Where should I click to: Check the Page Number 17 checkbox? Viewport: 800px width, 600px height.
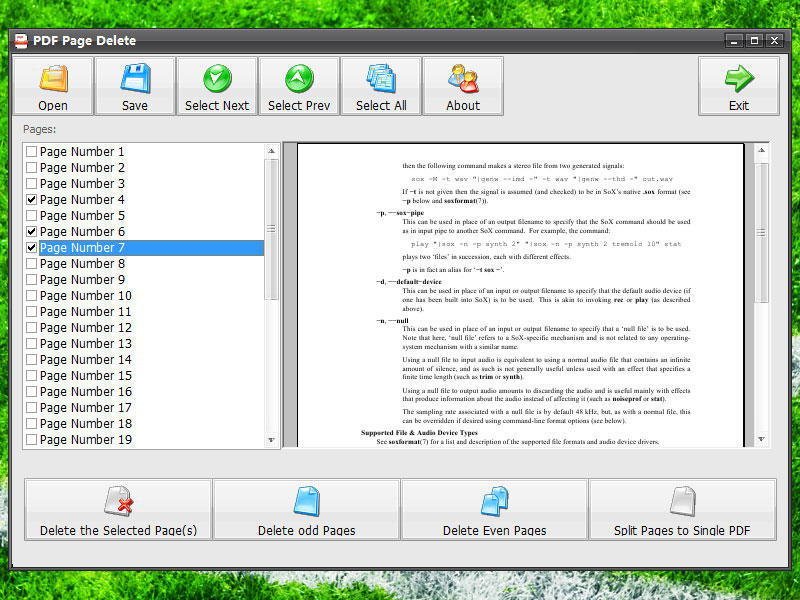[32, 408]
